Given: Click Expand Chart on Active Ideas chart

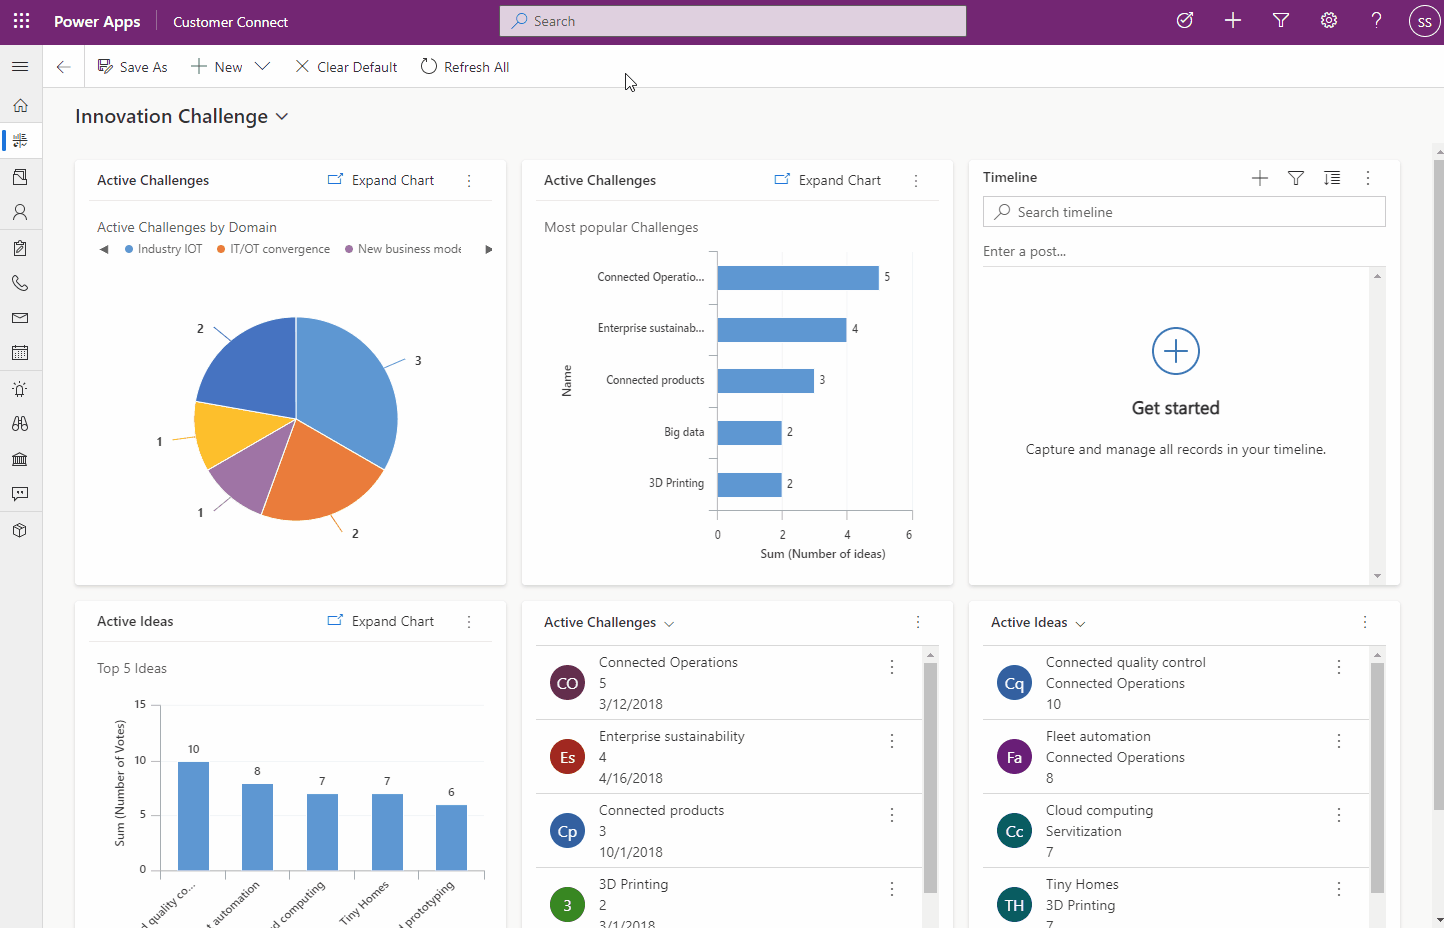Looking at the screenshot, I should click(x=381, y=621).
